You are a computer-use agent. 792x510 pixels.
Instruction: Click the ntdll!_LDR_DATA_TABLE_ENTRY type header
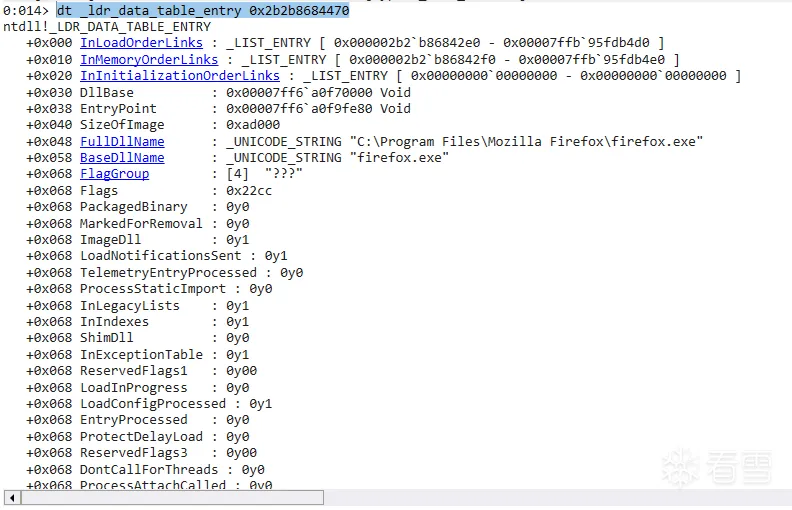click(108, 27)
